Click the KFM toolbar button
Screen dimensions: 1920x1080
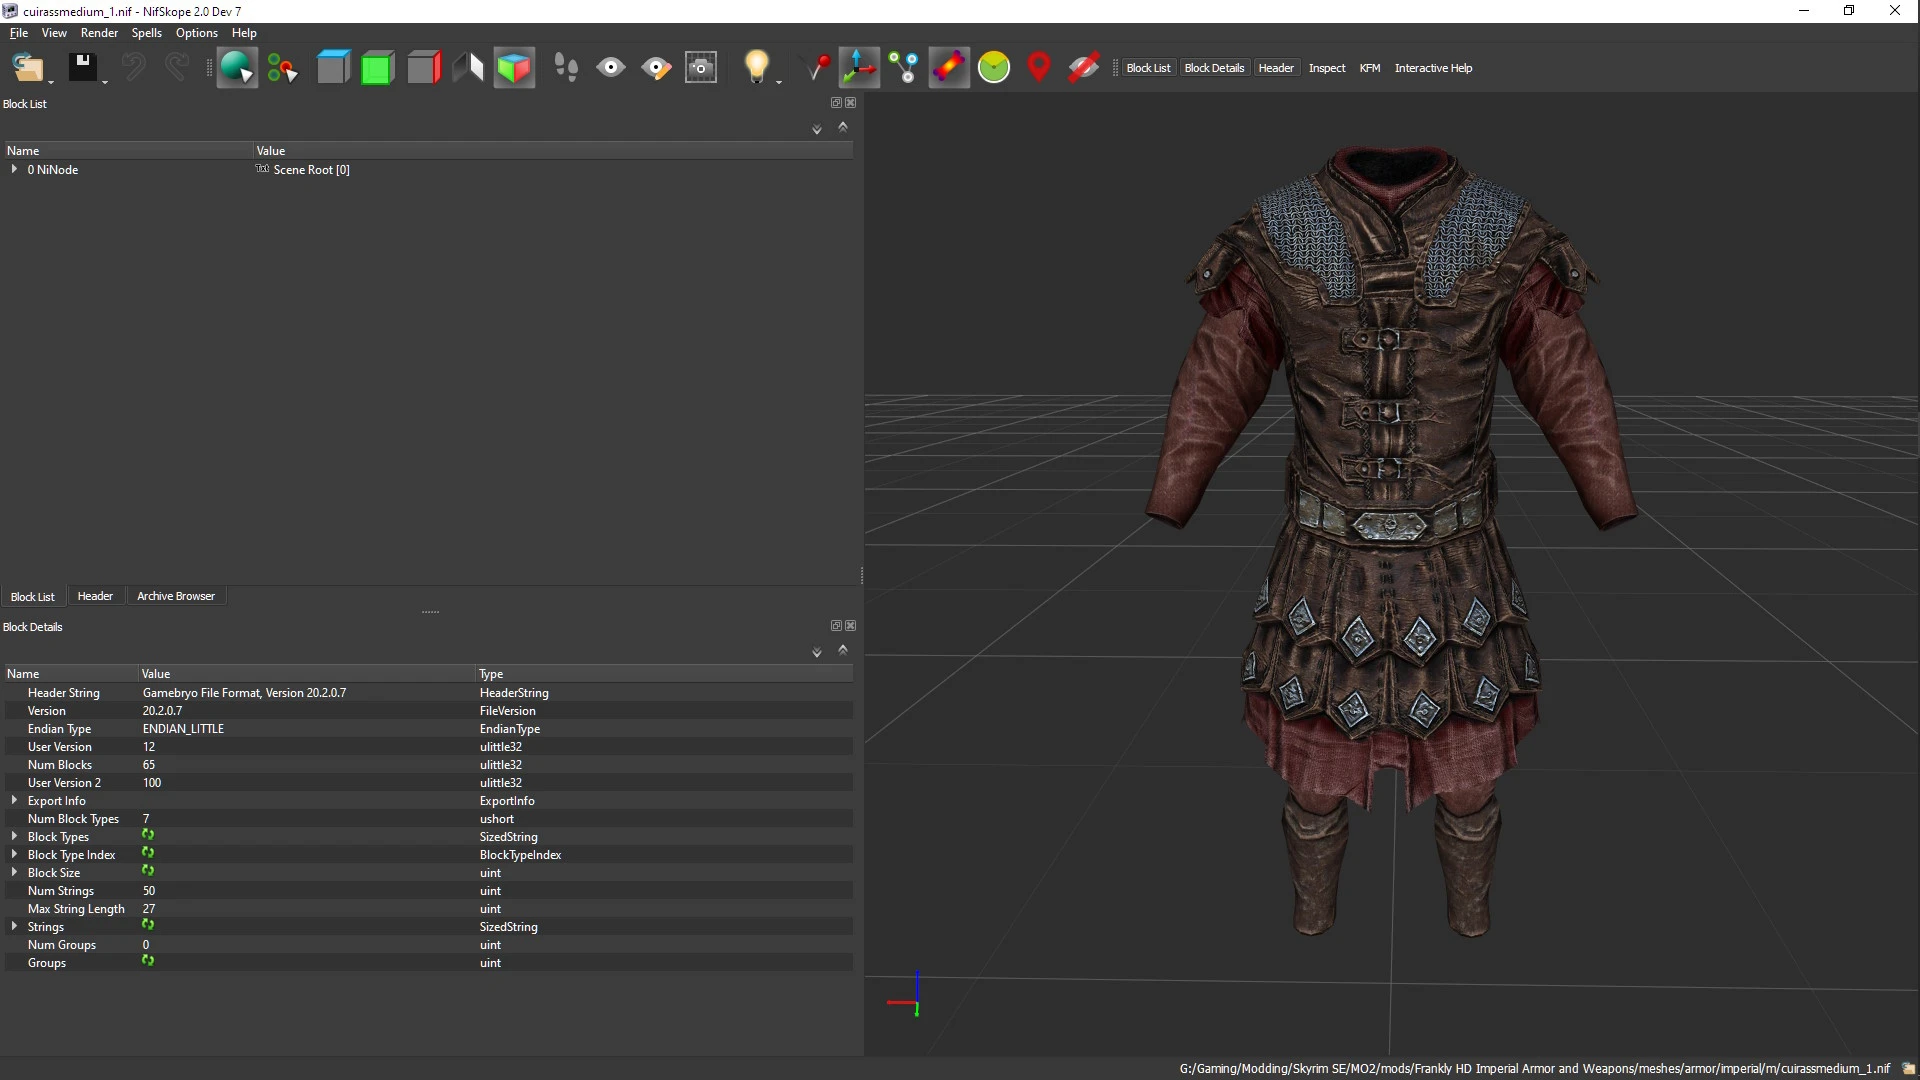point(1370,68)
